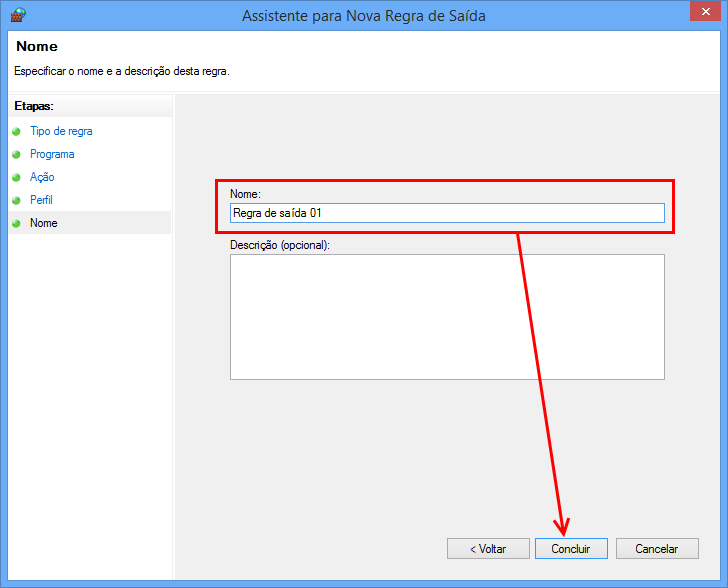Click green bullet beside Programa
This screenshot has height=588, width=728.
pyautogui.click(x=16, y=154)
